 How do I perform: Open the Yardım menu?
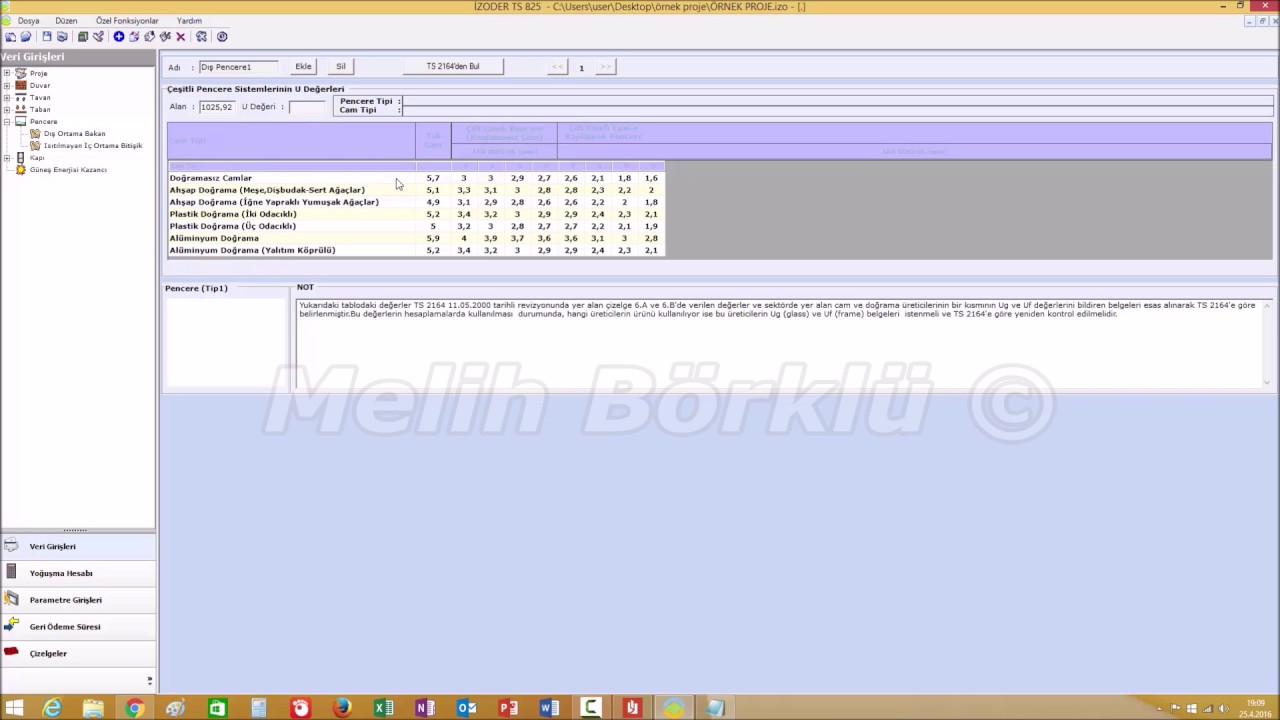(189, 20)
